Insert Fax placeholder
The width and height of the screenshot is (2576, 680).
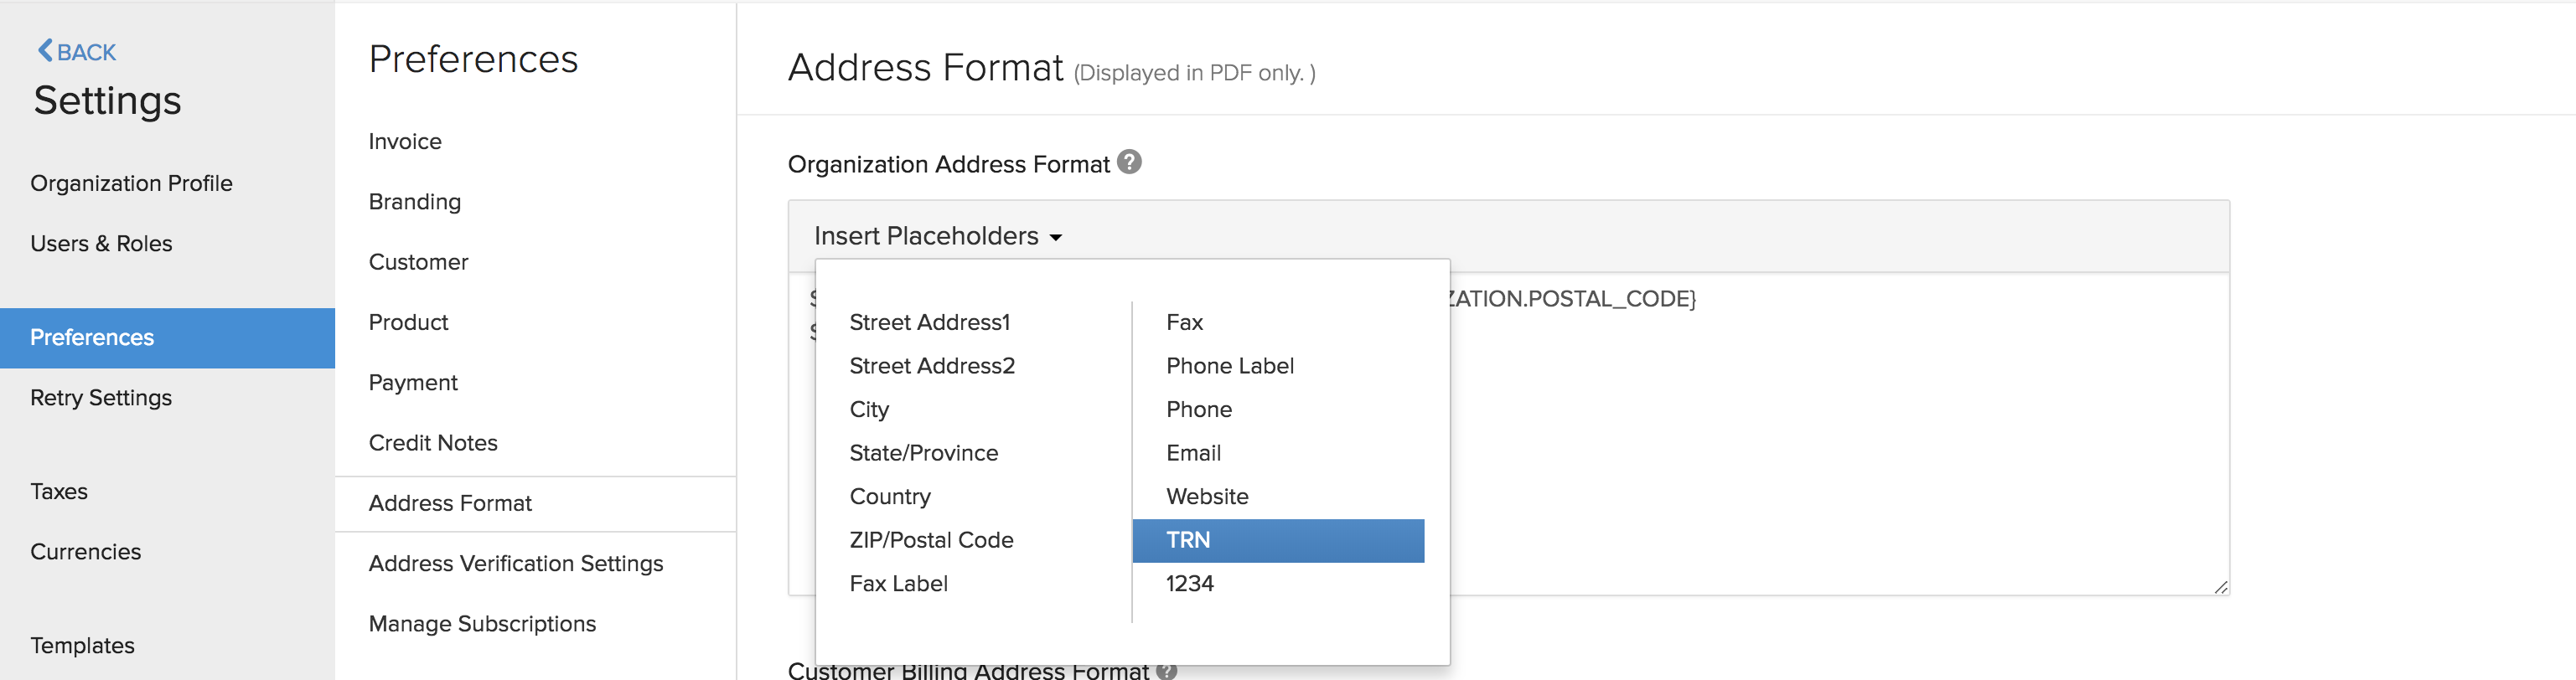coord(1184,322)
